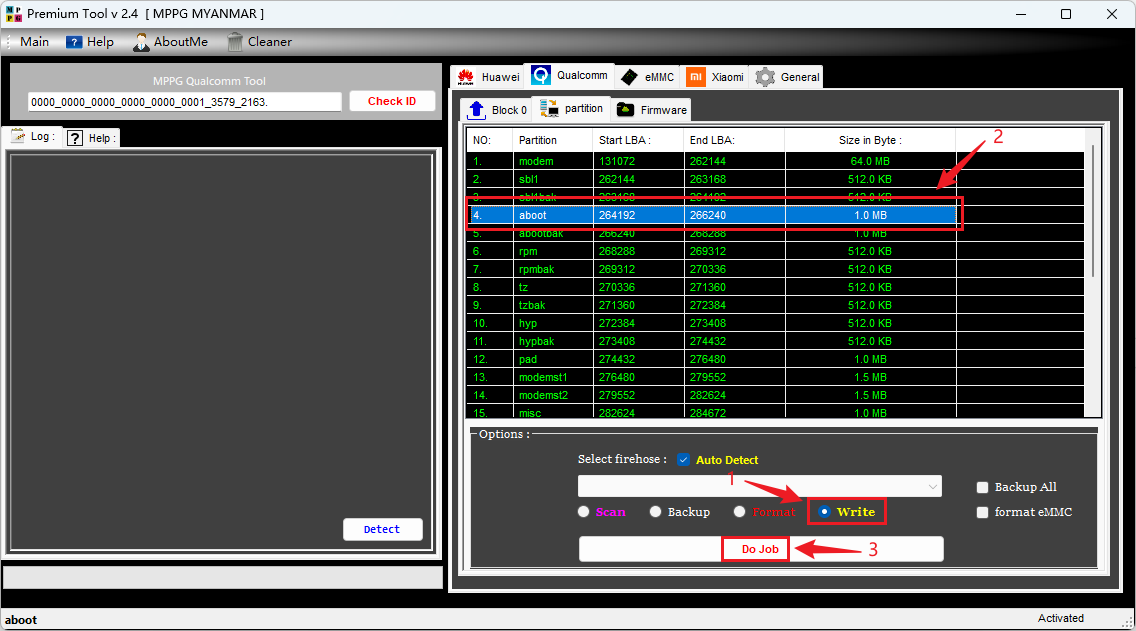Select the Backup radio button

tap(656, 512)
